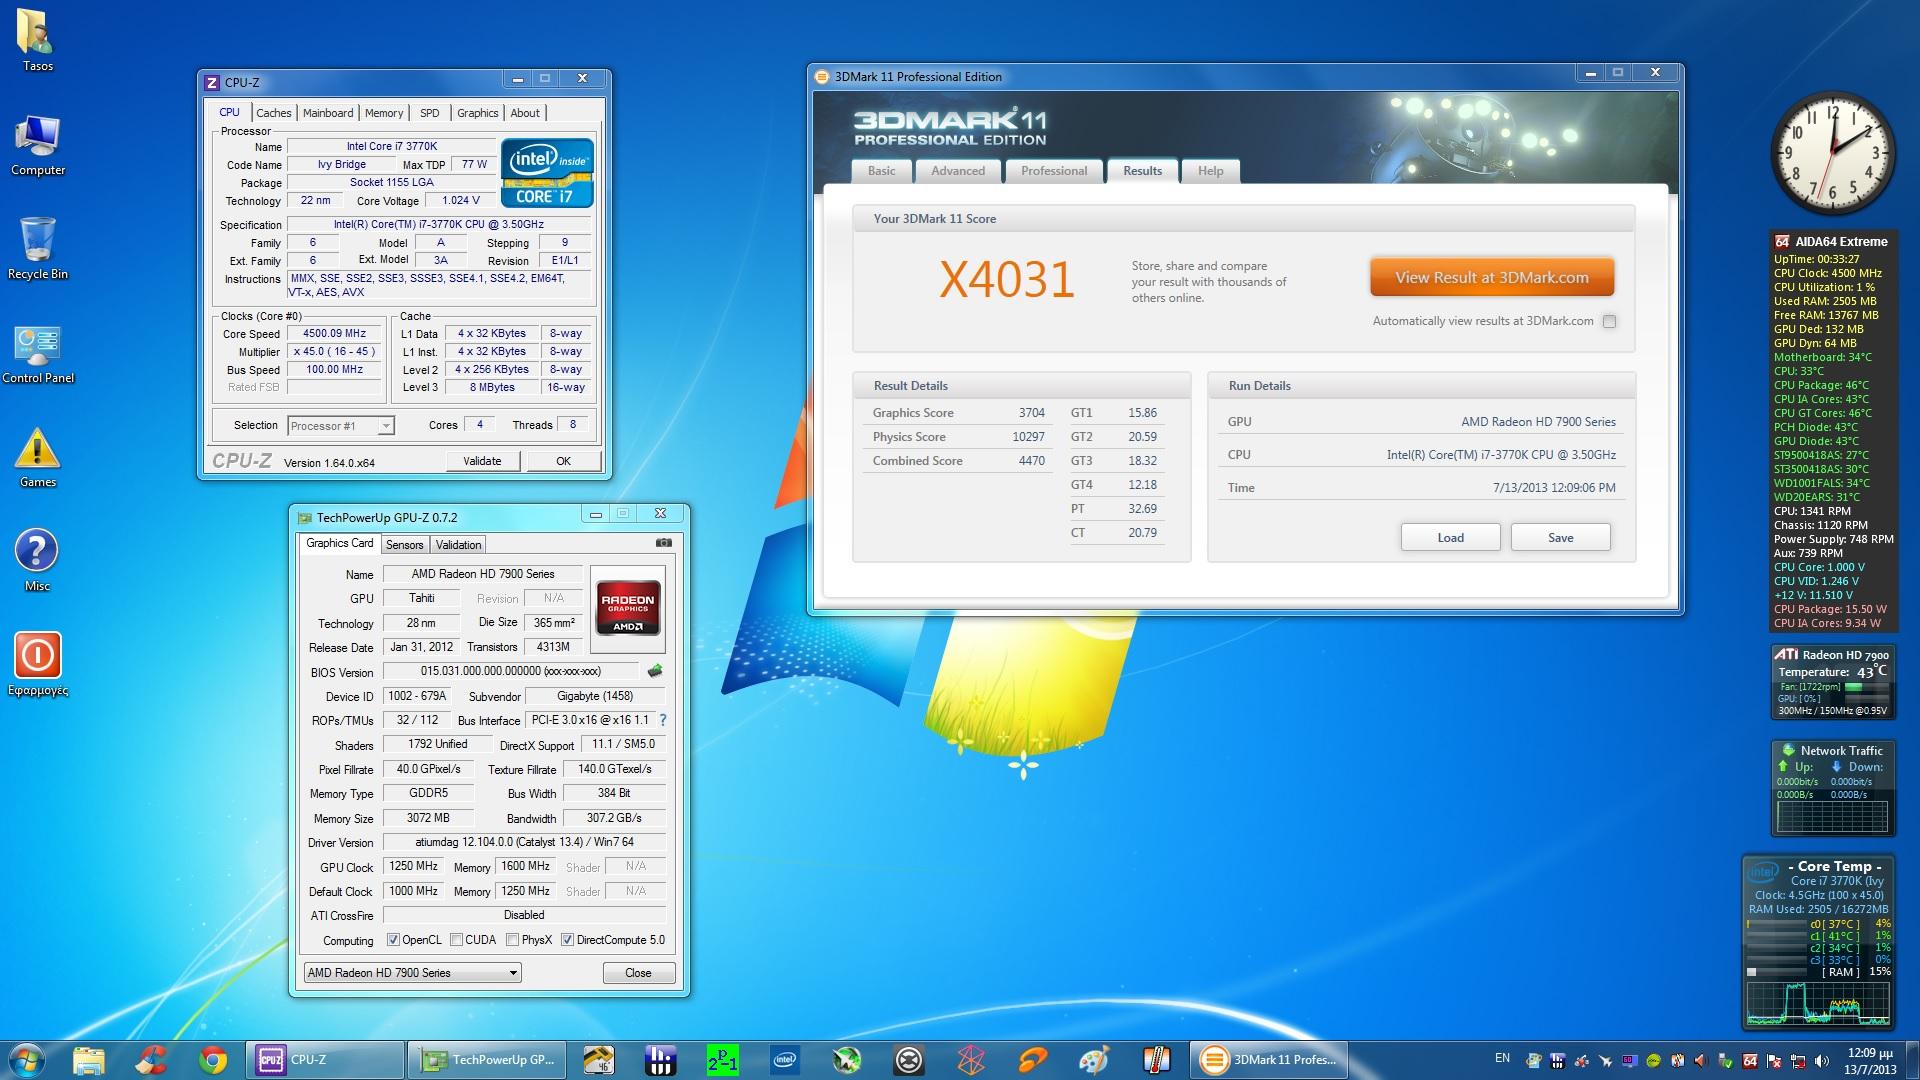Open the Recycle Bin icon
The image size is (1920, 1080).
38,249
